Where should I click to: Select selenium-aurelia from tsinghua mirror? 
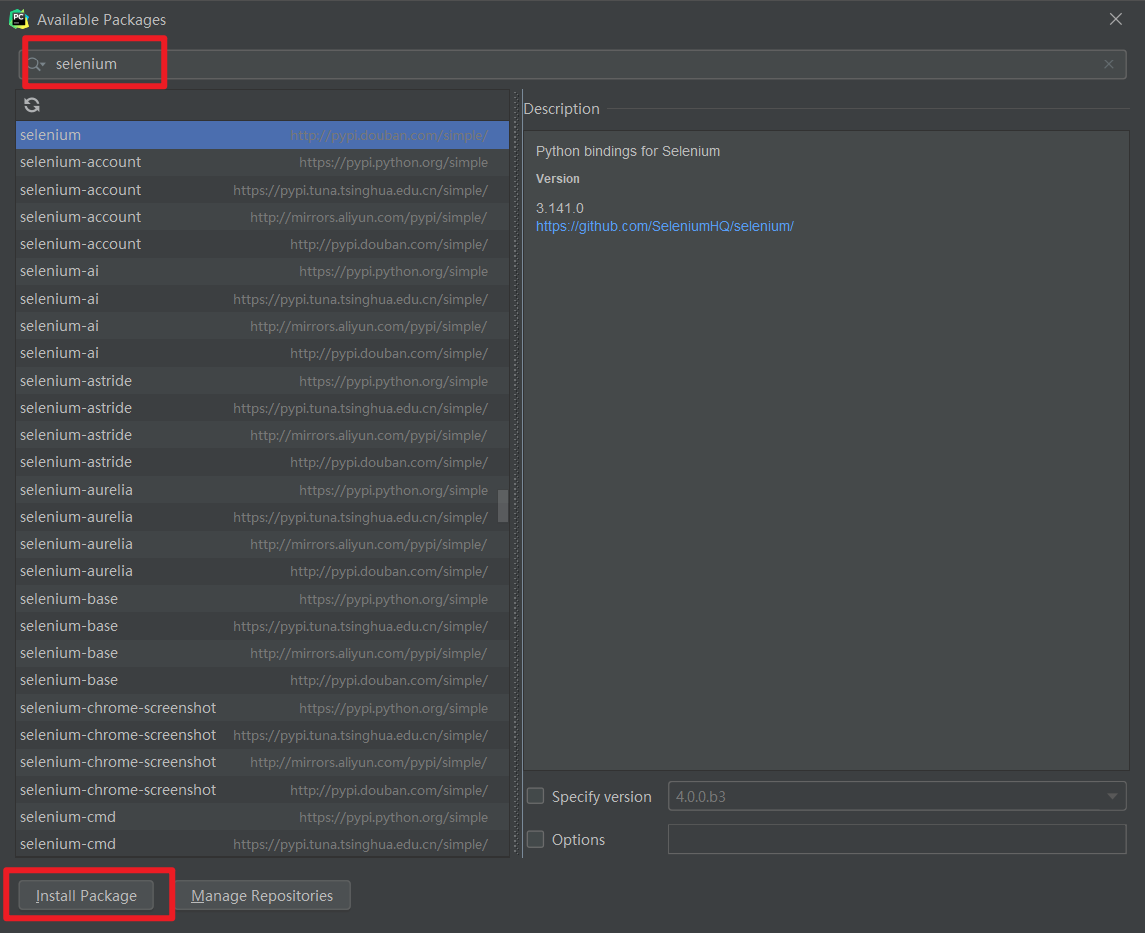[x=262, y=516]
